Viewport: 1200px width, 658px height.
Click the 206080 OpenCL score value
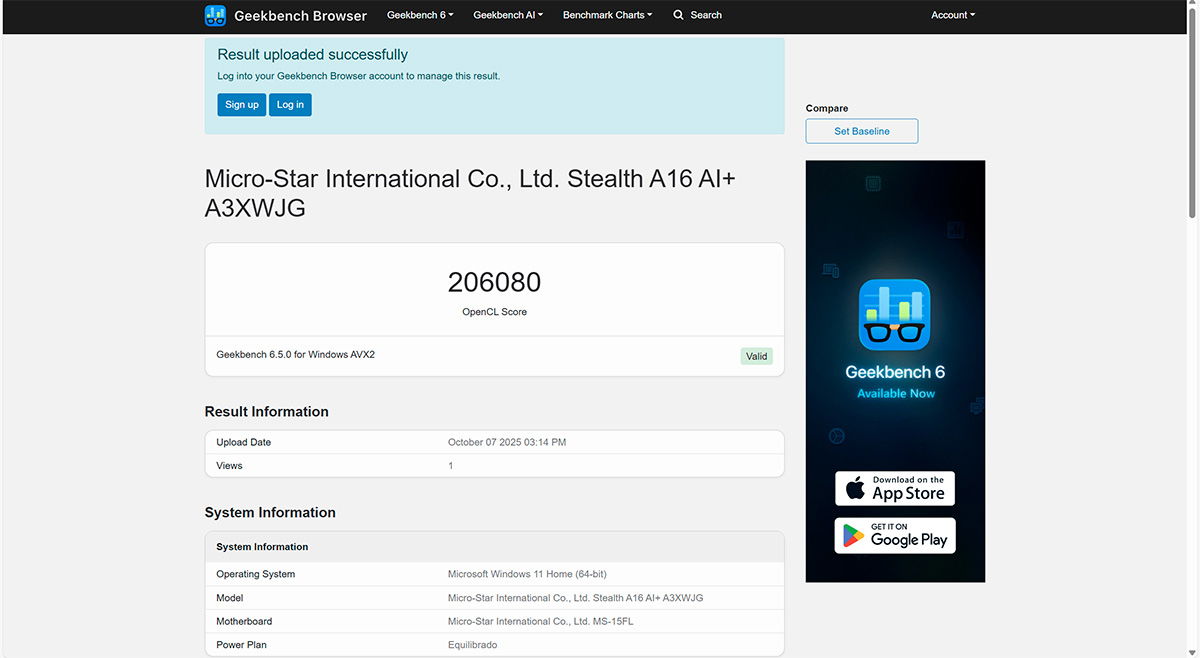click(x=494, y=282)
